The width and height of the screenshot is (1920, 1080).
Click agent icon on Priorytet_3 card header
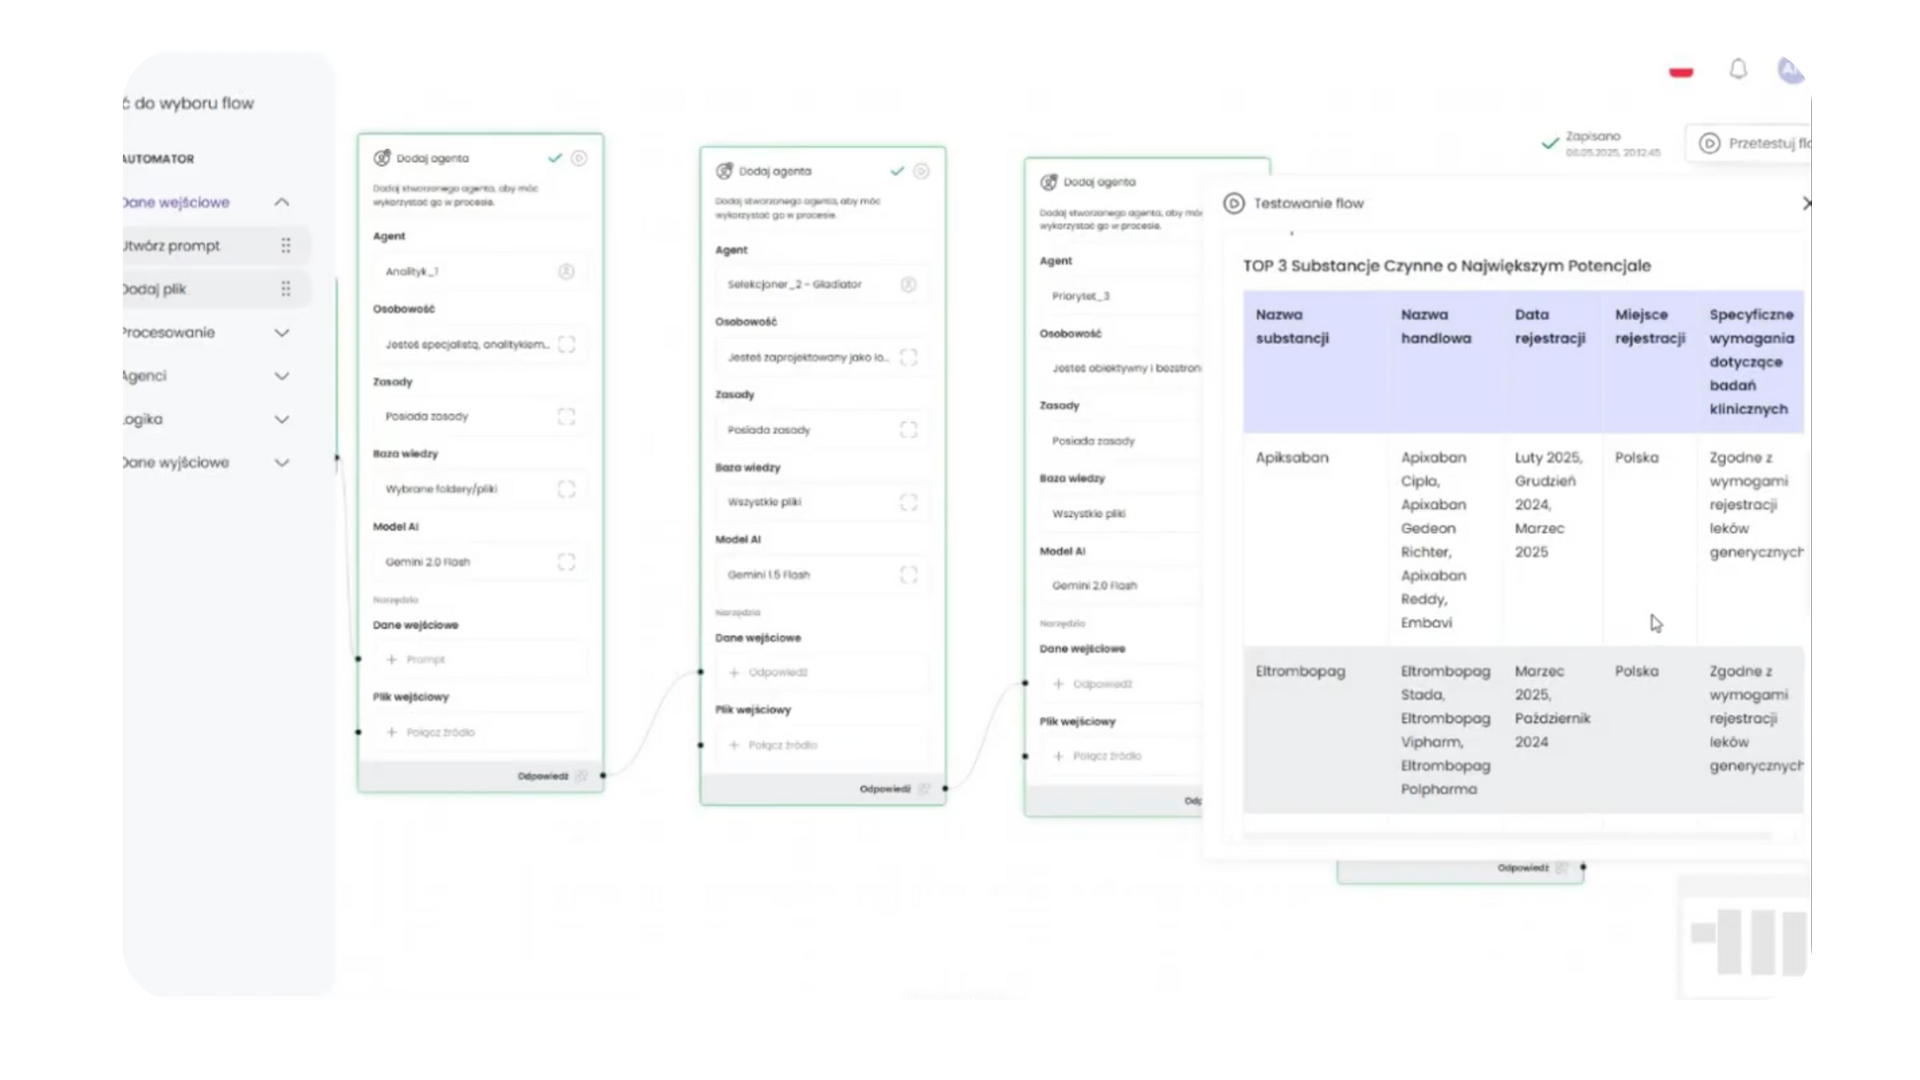point(1048,182)
